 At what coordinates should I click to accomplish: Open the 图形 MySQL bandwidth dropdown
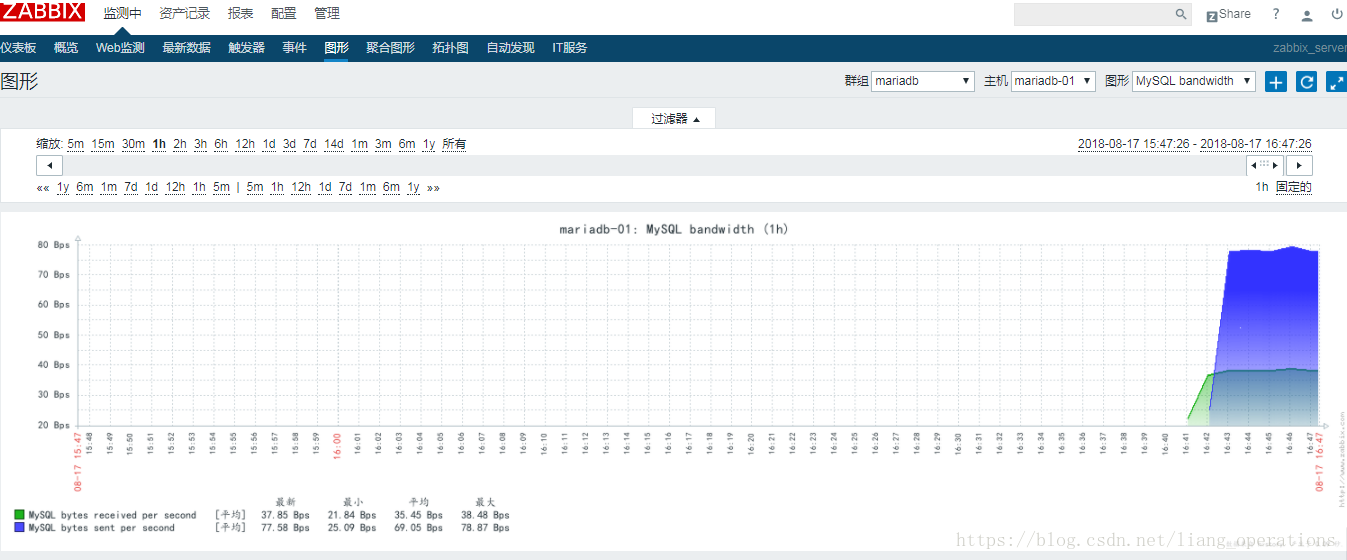point(1194,81)
